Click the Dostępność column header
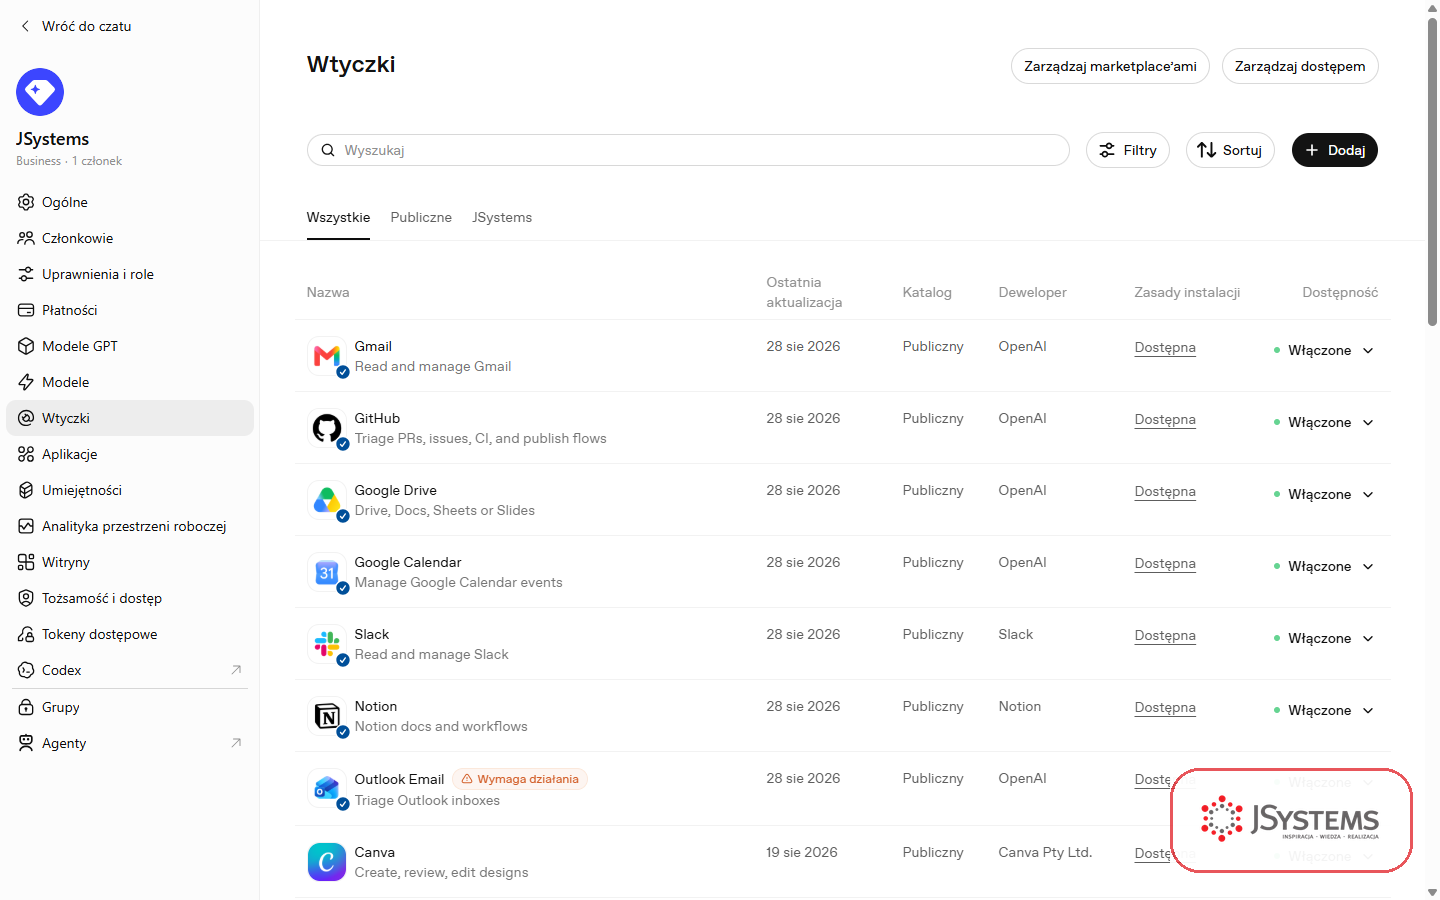 [x=1340, y=292]
